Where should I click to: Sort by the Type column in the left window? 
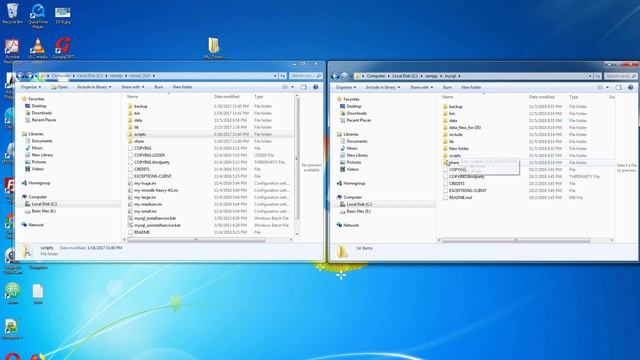point(259,97)
